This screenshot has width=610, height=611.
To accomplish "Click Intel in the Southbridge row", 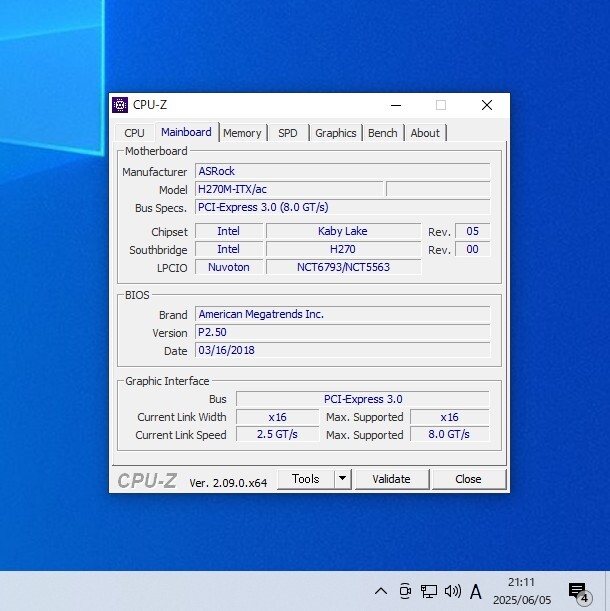I will 229,249.
